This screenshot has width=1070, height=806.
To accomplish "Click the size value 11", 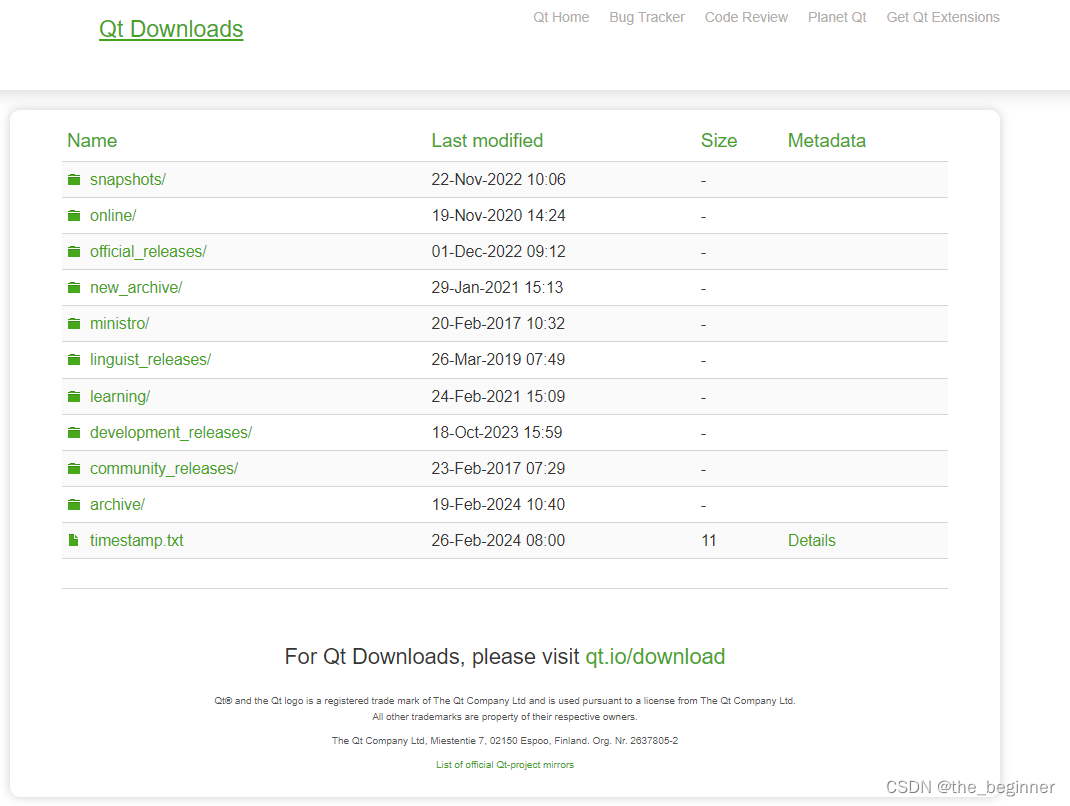I will pyautogui.click(x=708, y=541).
